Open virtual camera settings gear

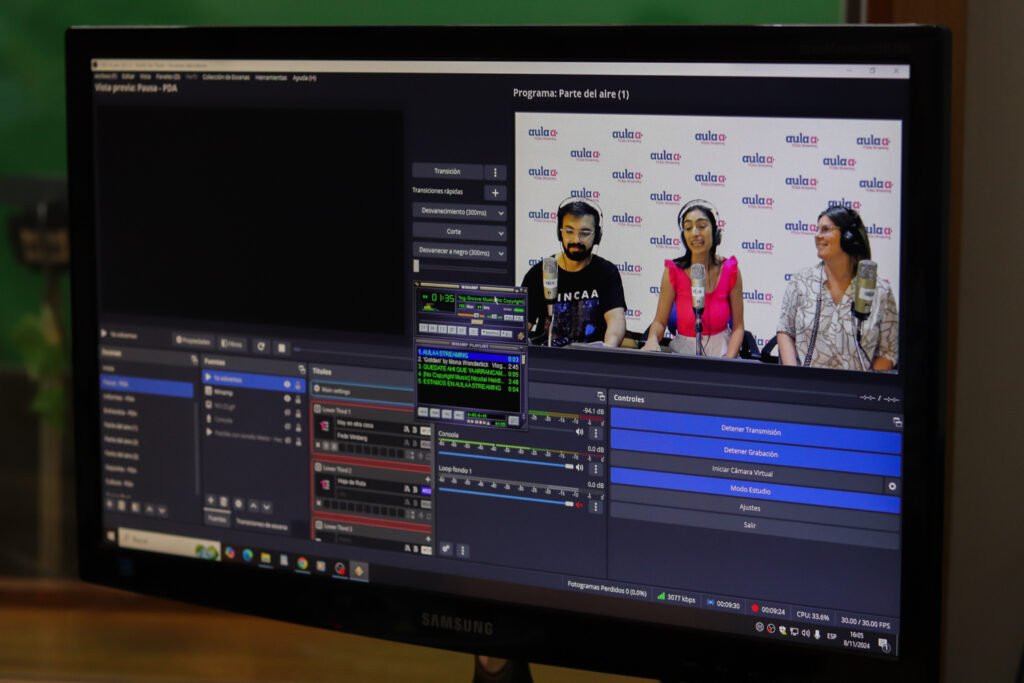[892, 486]
